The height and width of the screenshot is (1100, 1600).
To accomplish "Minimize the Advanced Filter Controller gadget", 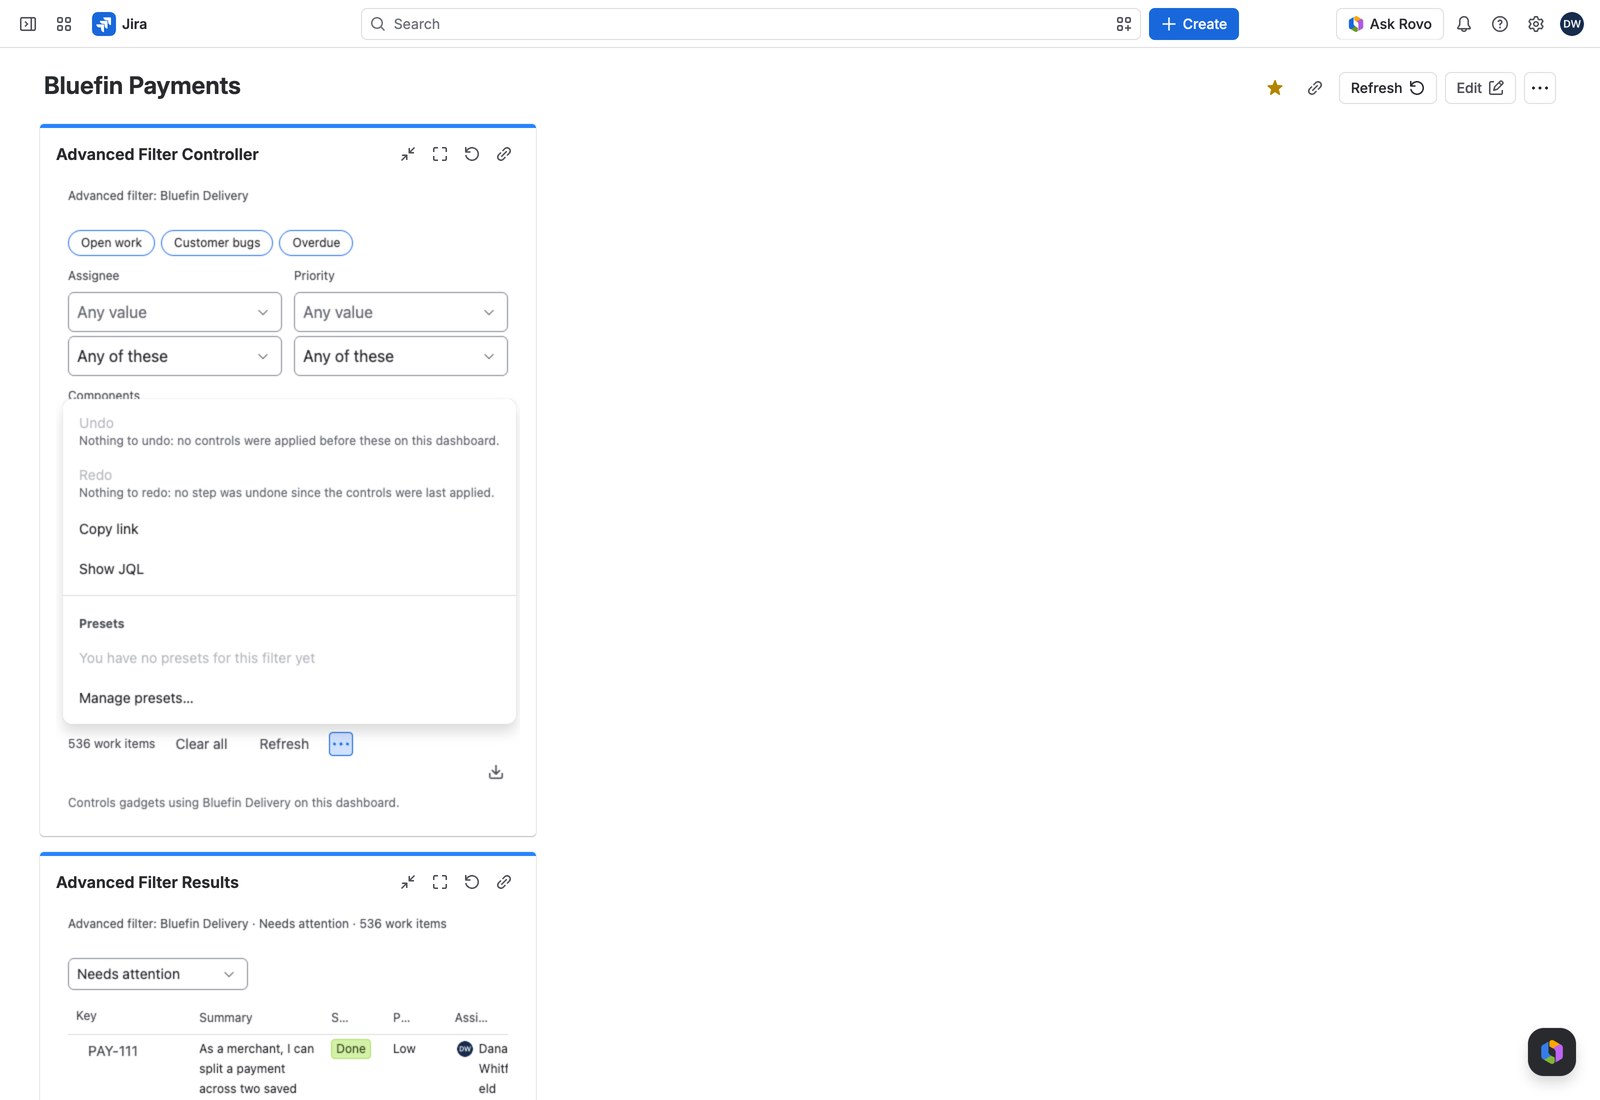I will point(408,154).
